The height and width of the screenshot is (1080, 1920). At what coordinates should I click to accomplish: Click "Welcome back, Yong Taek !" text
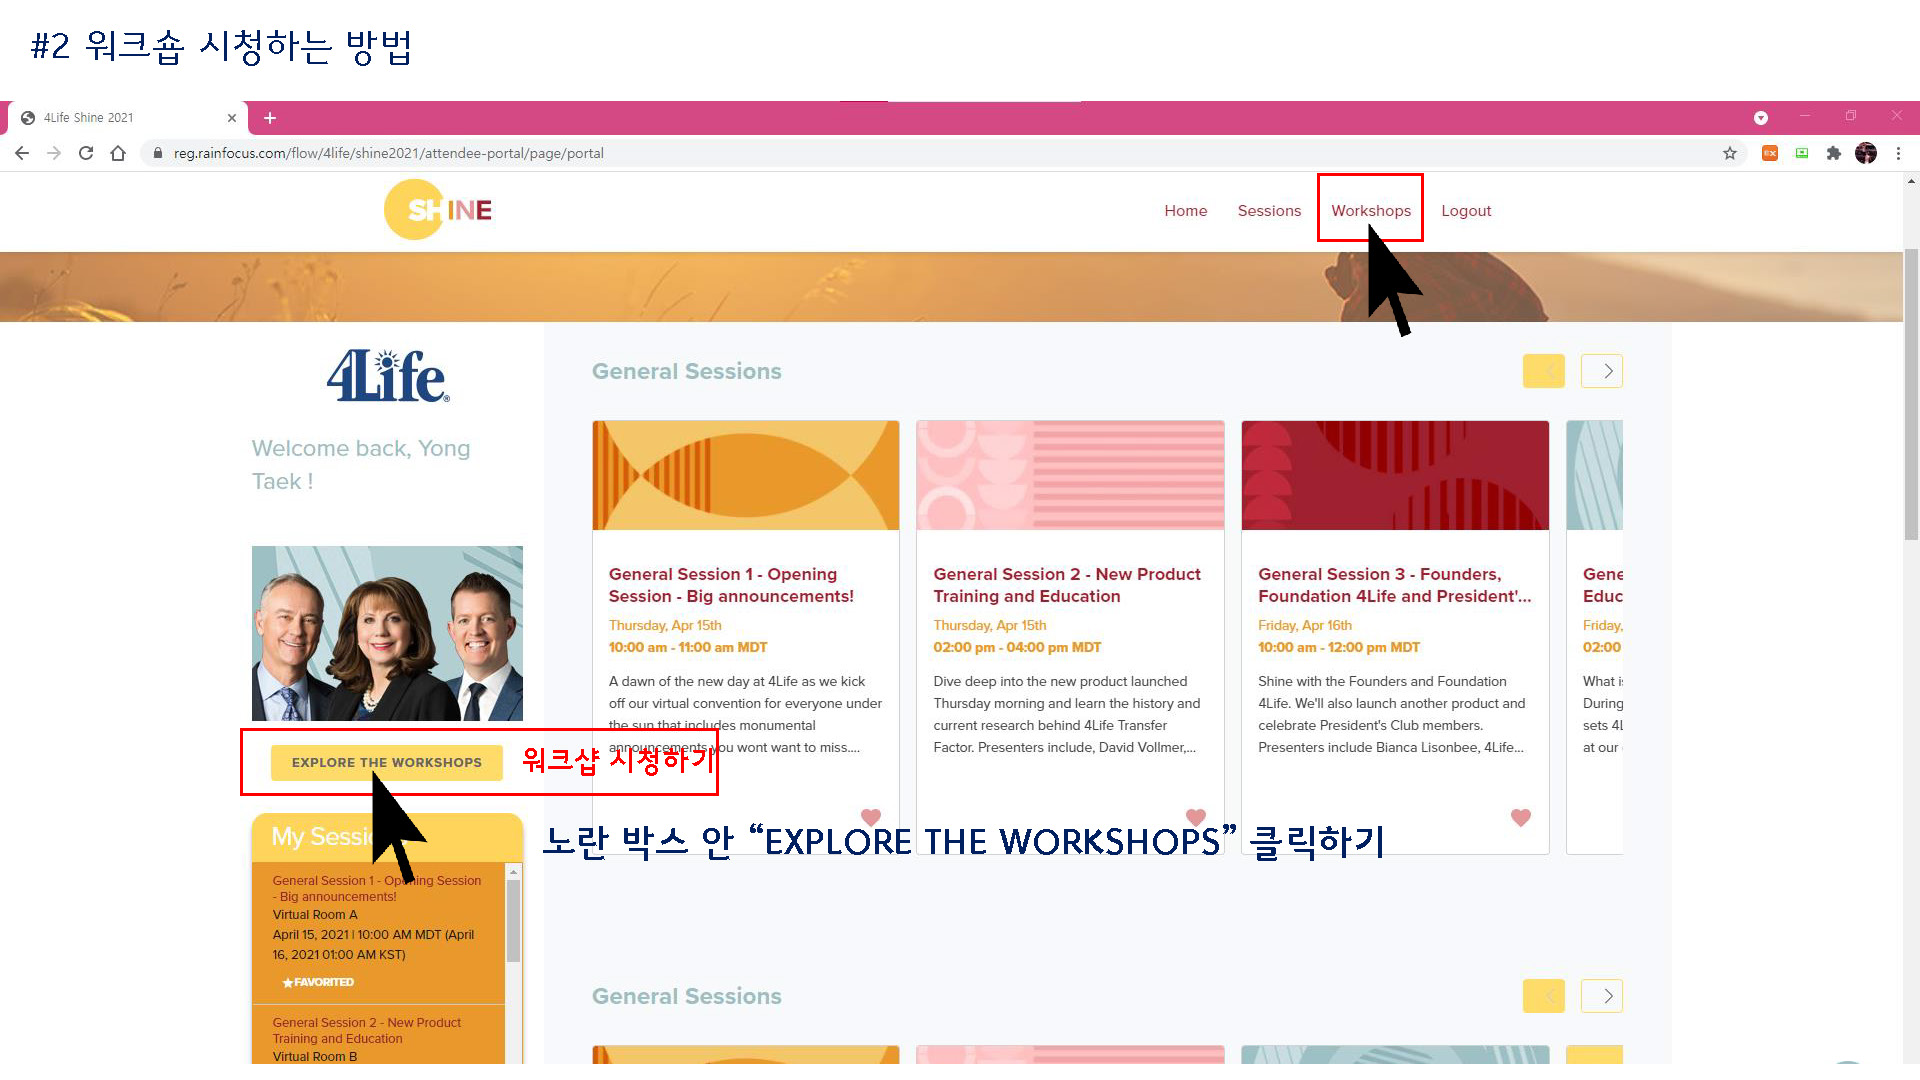pyautogui.click(x=361, y=465)
